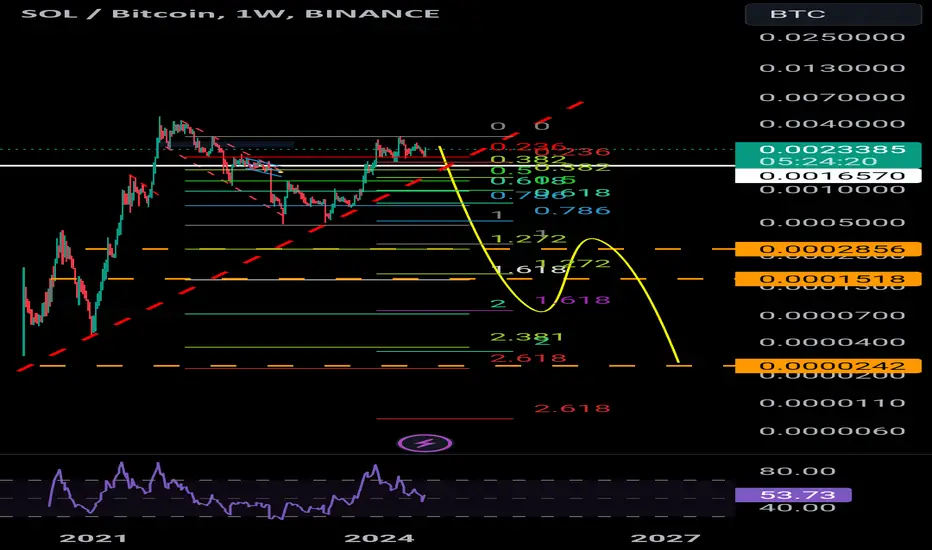This screenshot has width=932, height=550.
Task: Click the 0.0000700 price axis value
Action: point(832,315)
